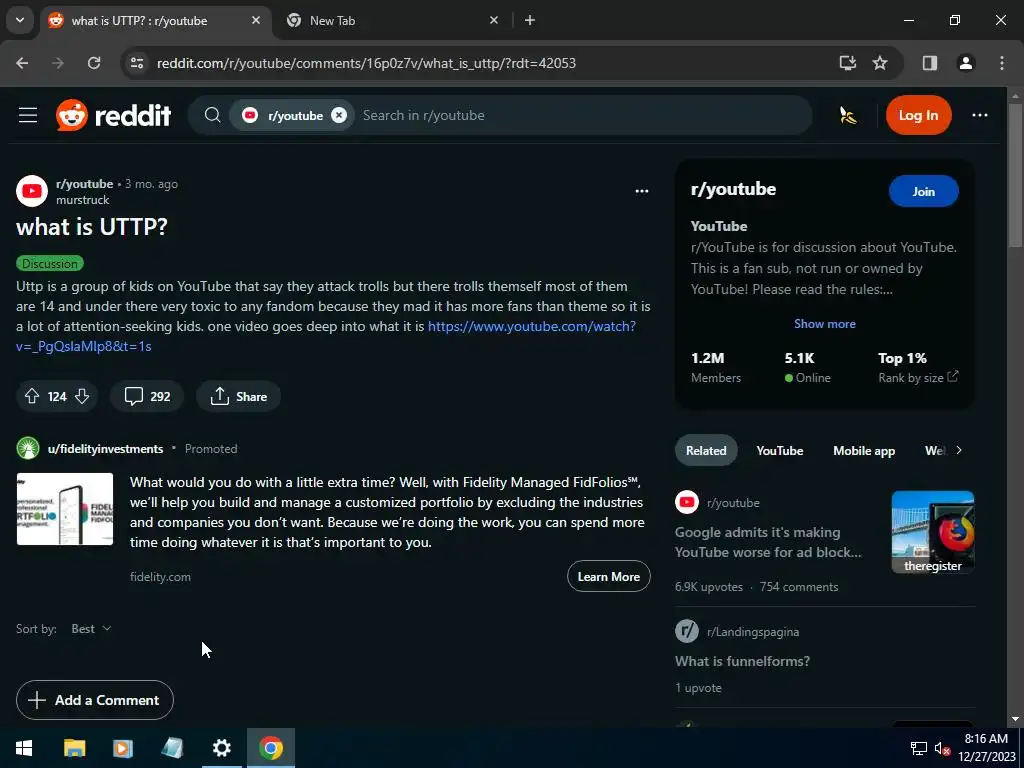Open the 292 comments button
The width and height of the screenshot is (1024, 768).
(x=147, y=396)
